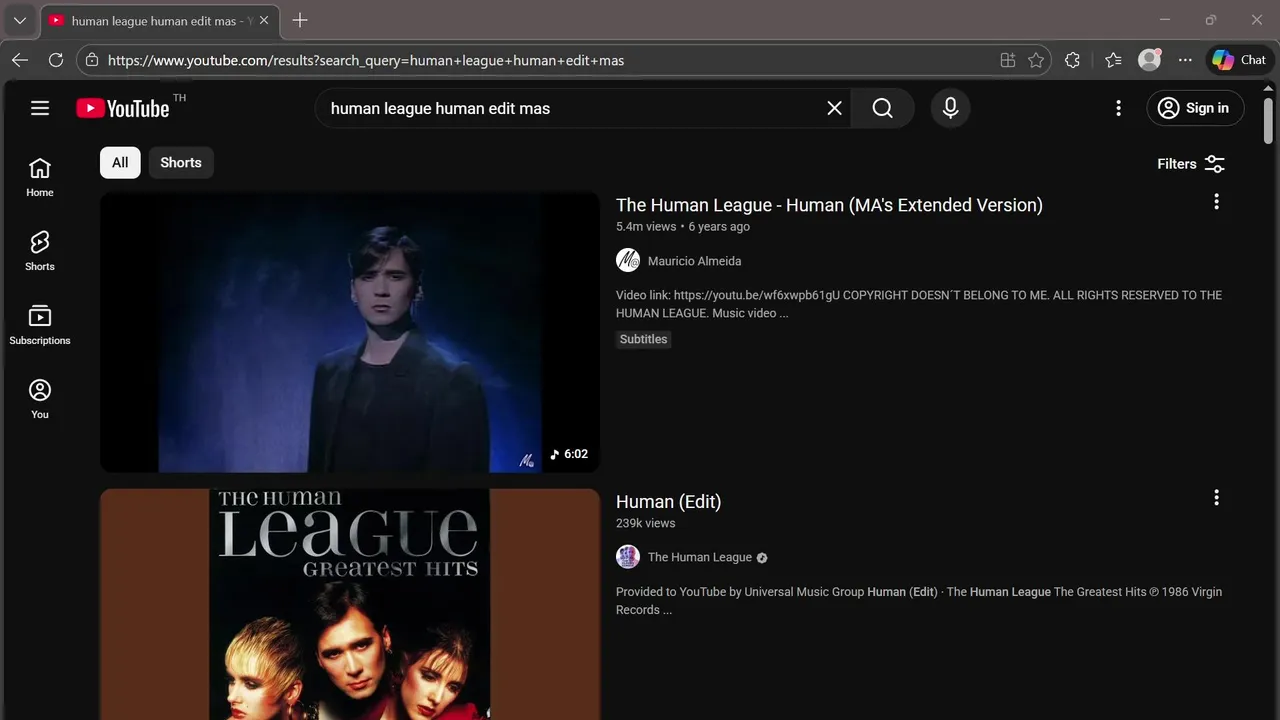Expand the tab actions dropdown chevron
The height and width of the screenshot is (720, 1280).
(x=20, y=20)
